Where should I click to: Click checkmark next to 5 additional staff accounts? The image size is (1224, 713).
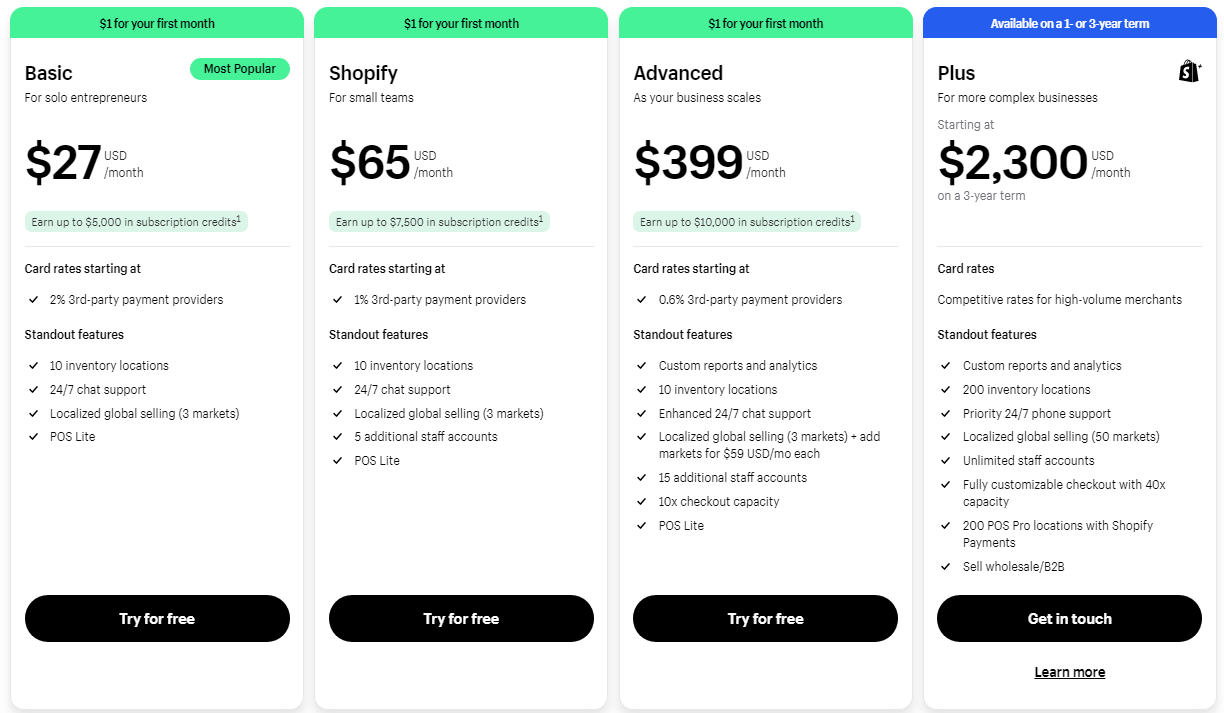337,437
